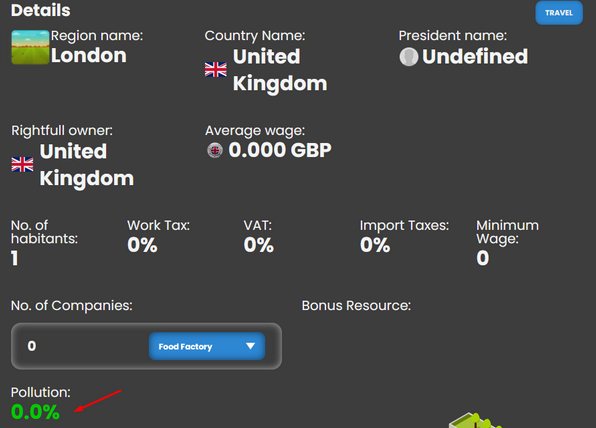596x428 pixels.
Task: Click the Import Taxes 0% value
Action: (375, 245)
